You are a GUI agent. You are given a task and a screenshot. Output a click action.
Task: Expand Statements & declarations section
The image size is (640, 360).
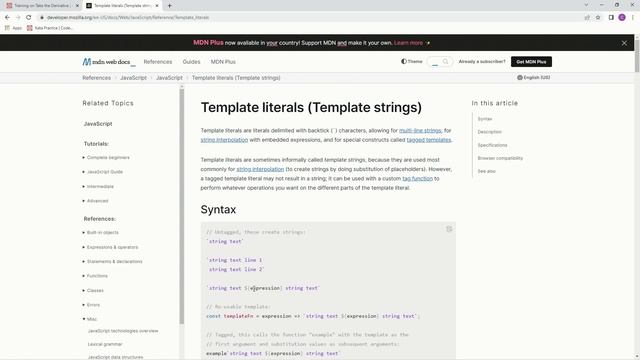tap(114, 262)
